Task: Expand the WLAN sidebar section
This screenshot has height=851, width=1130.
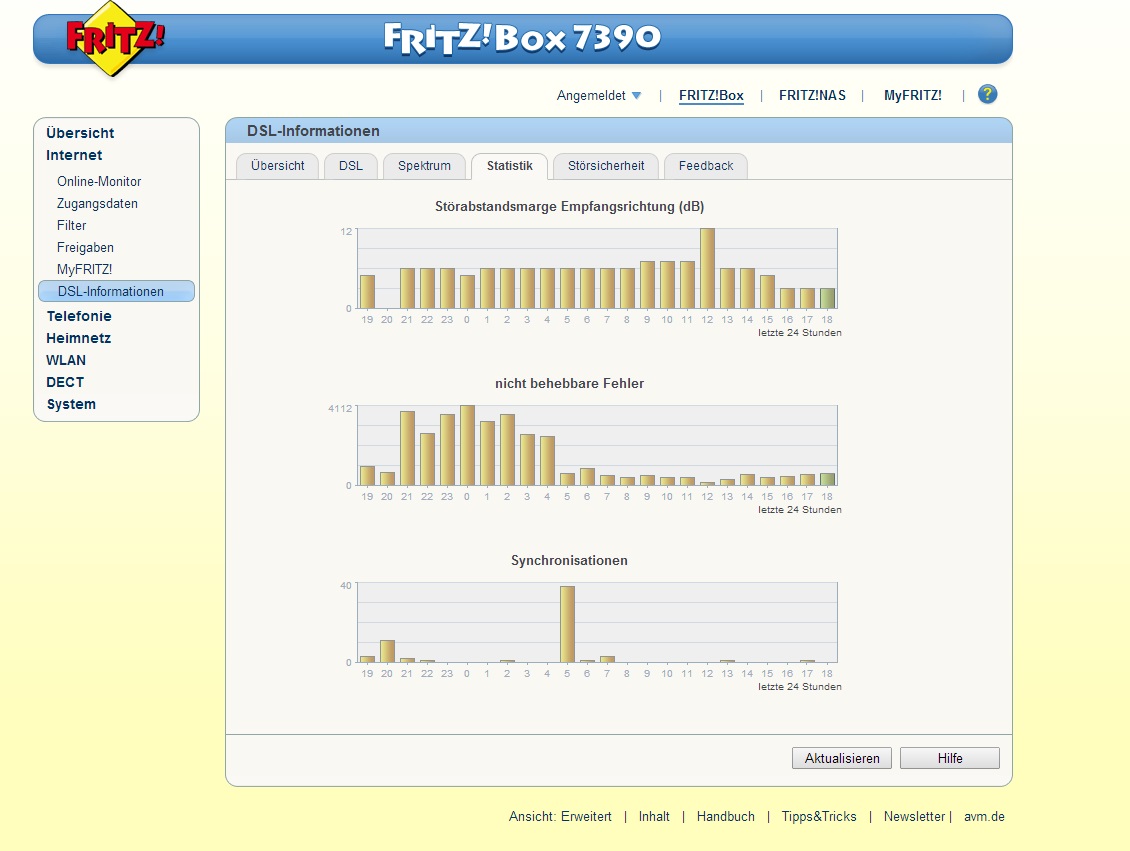Action: pyautogui.click(x=66, y=360)
